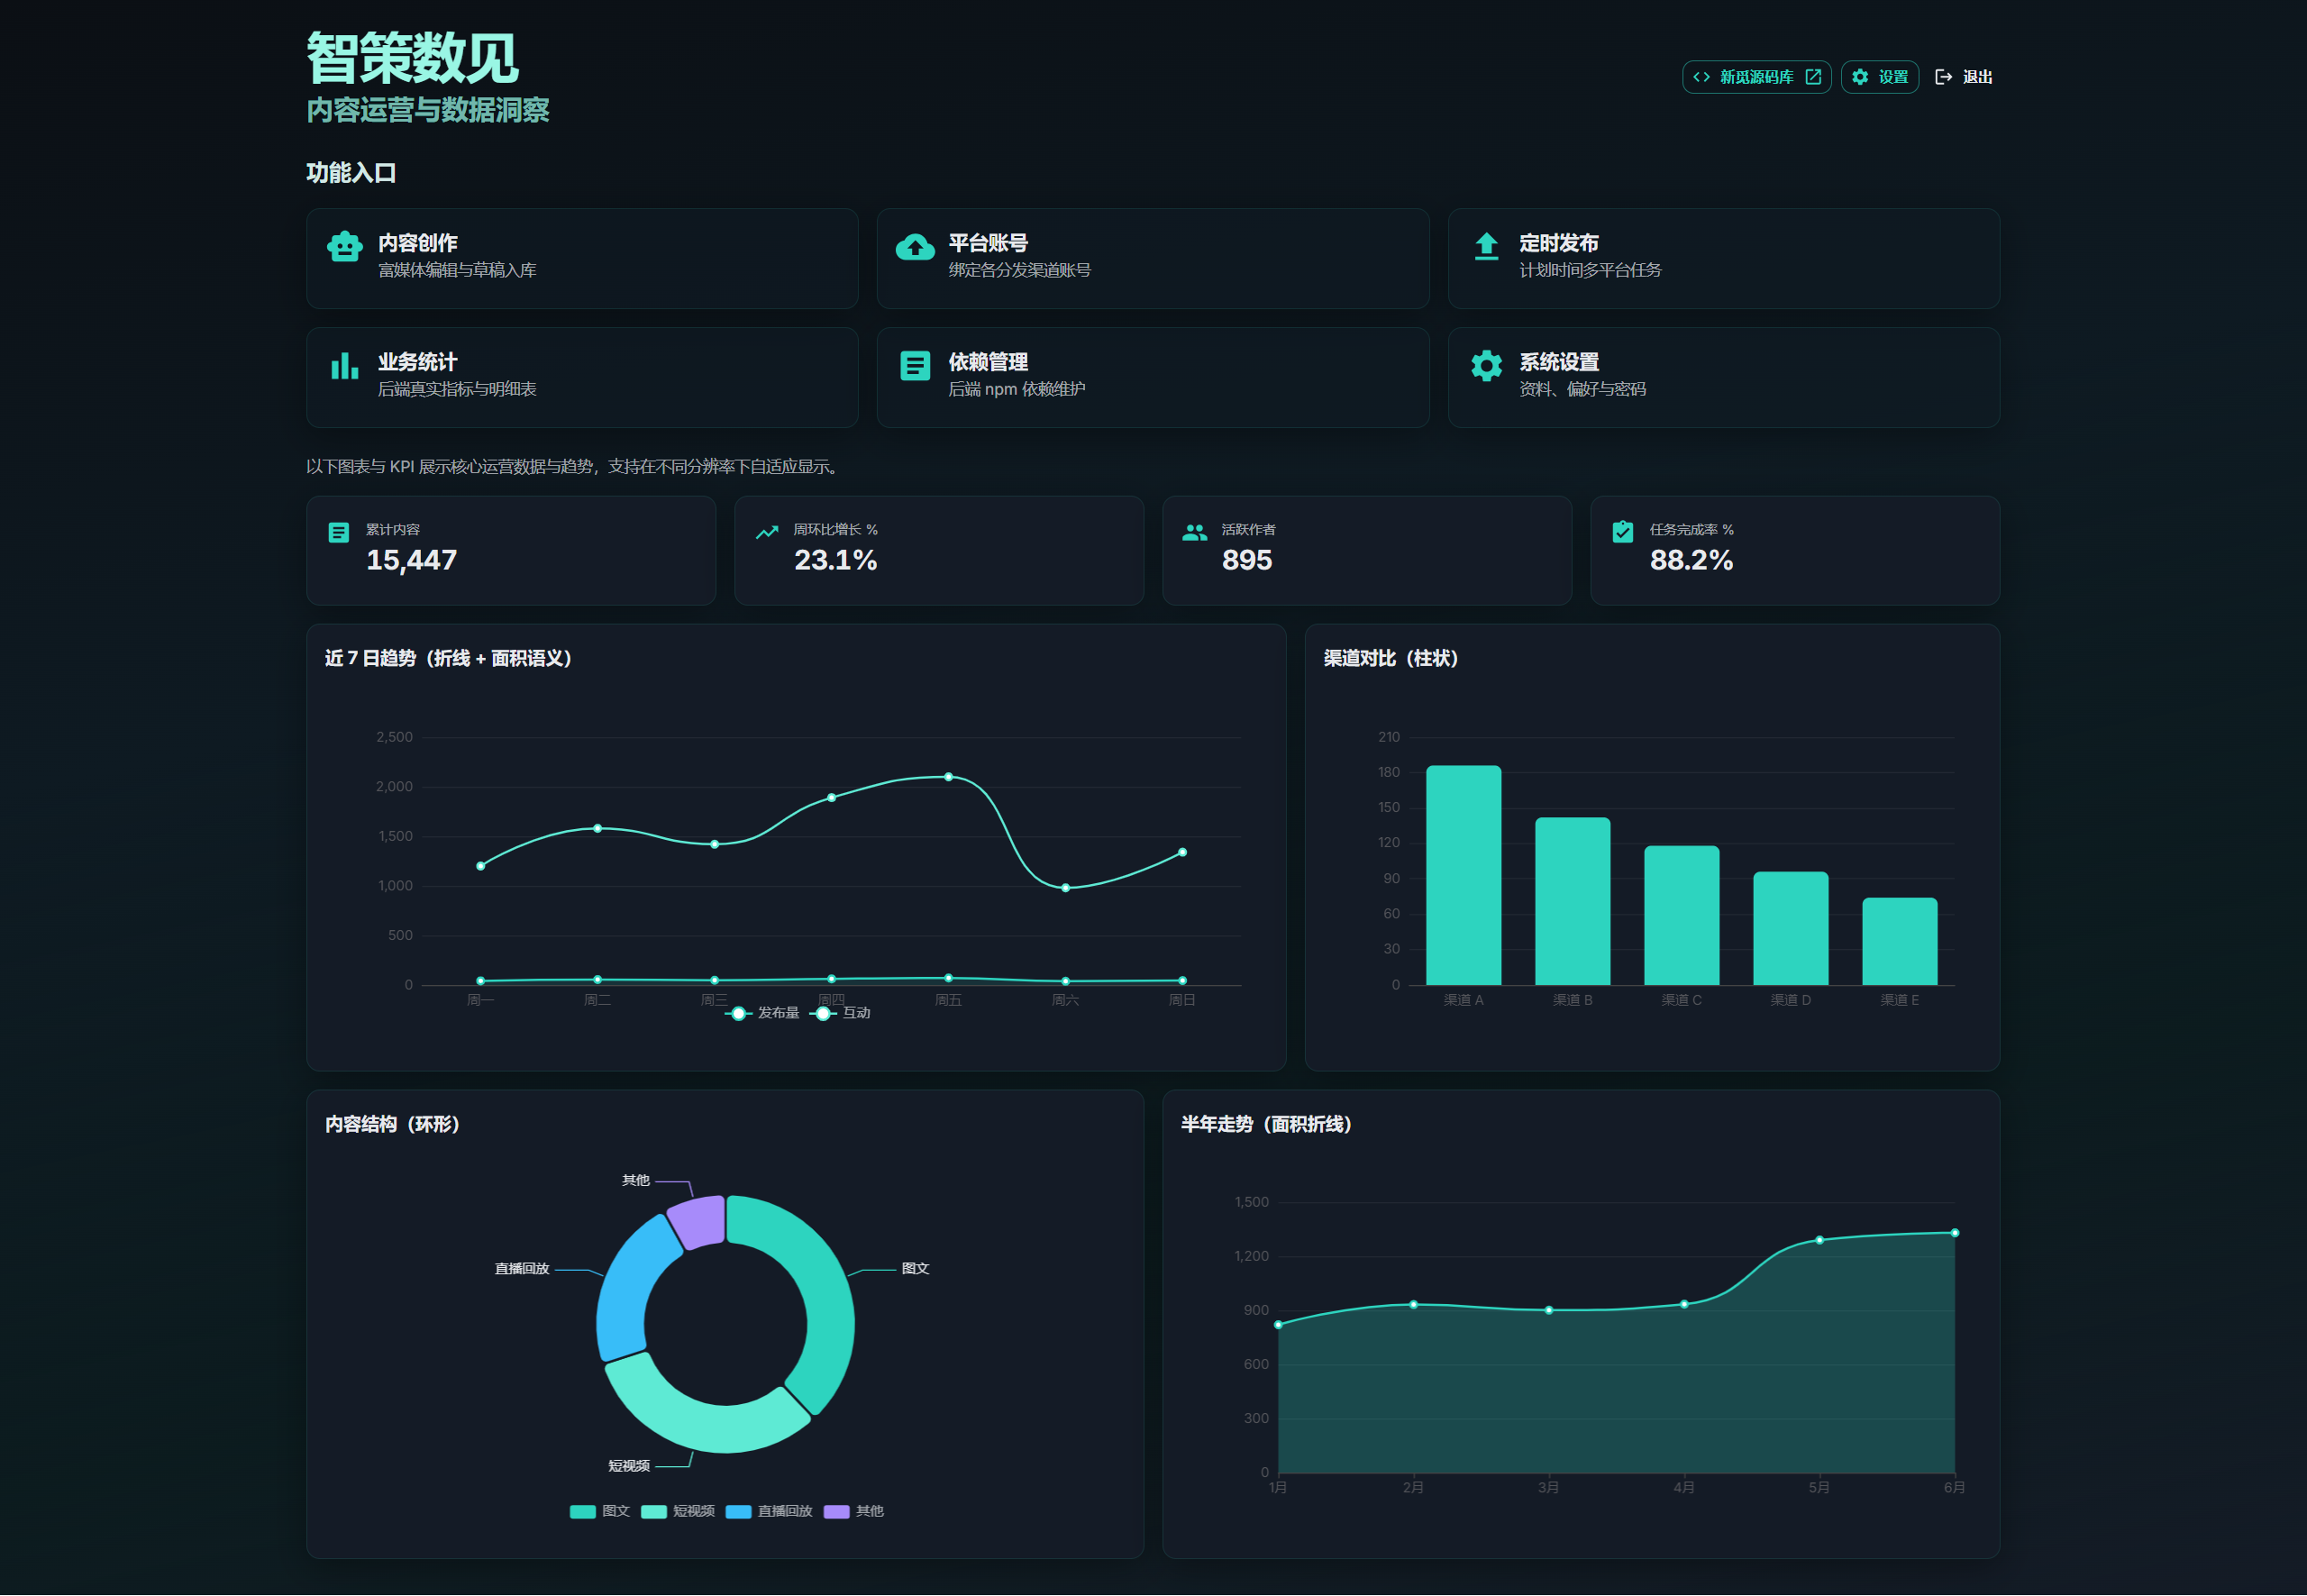The height and width of the screenshot is (1596, 2307).
Task: Open the 设置 button in header
Action: [x=1879, y=77]
